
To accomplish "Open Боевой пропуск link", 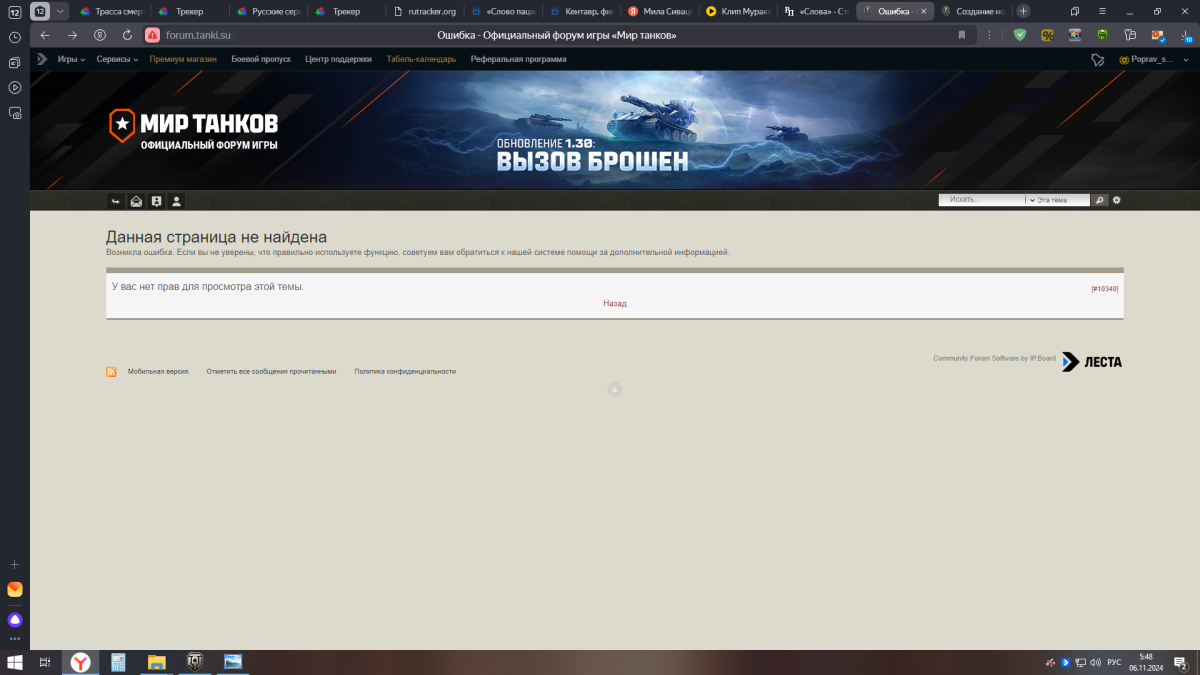I will [x=261, y=59].
